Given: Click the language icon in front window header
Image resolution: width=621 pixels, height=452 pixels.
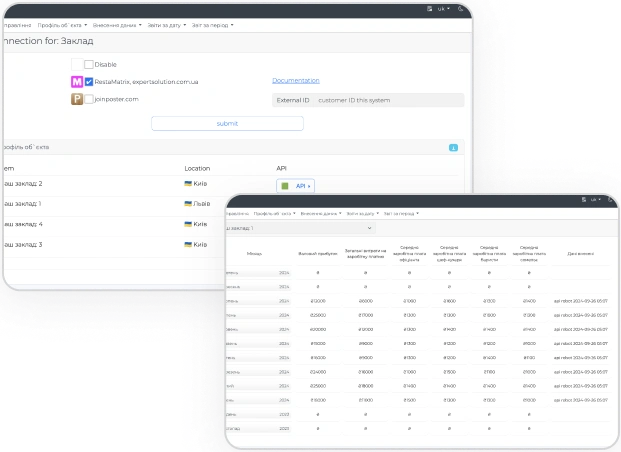Looking at the screenshot, I should tap(584, 199).
